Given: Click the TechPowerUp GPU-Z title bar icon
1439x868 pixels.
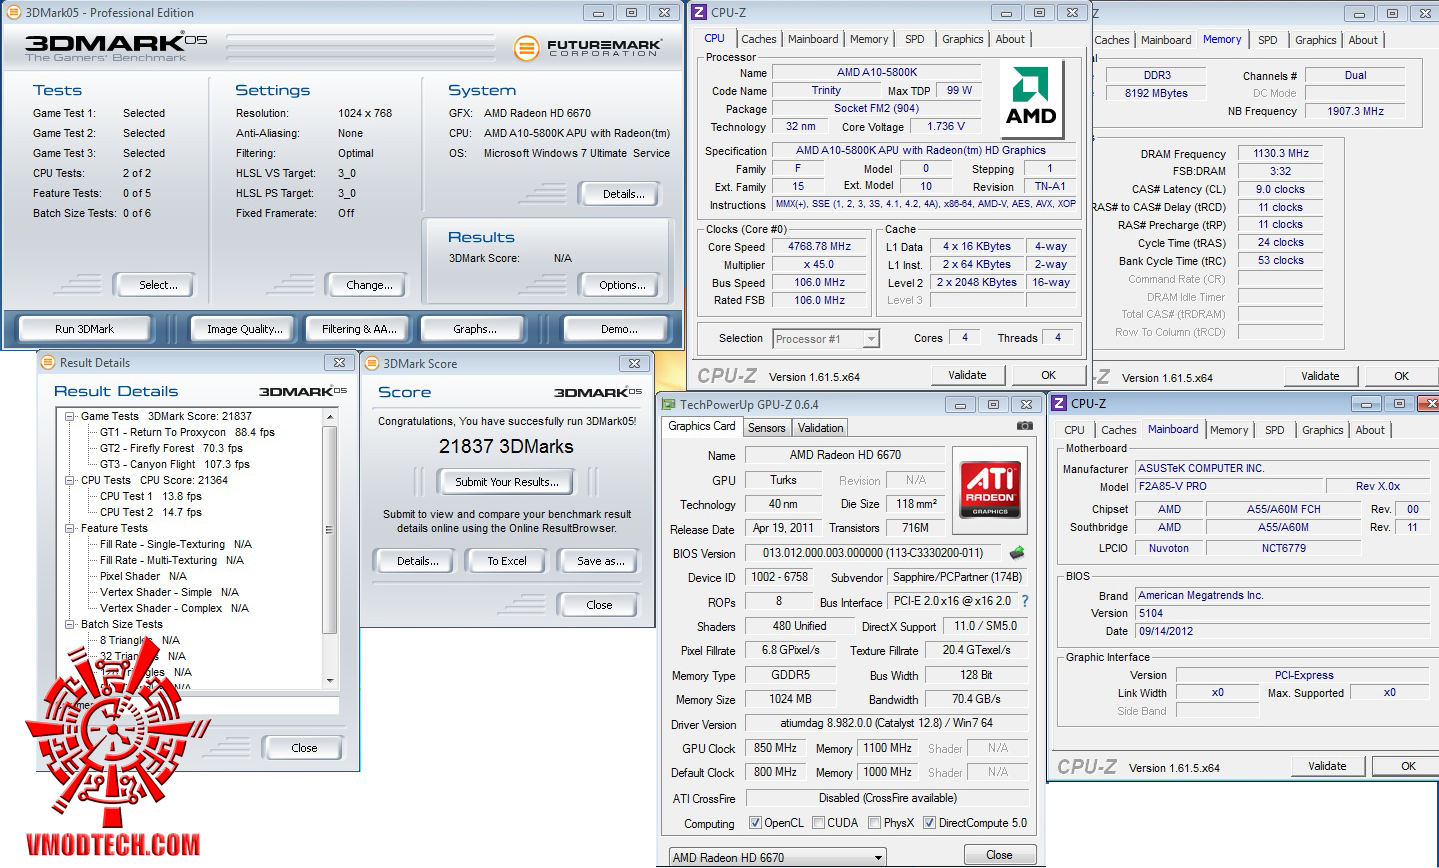Looking at the screenshot, I should point(668,405).
